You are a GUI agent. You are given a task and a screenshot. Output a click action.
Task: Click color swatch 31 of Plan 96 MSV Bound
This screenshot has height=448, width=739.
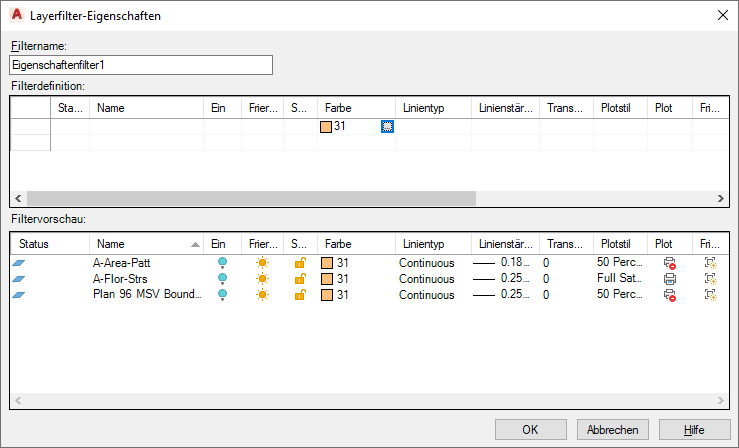(327, 295)
